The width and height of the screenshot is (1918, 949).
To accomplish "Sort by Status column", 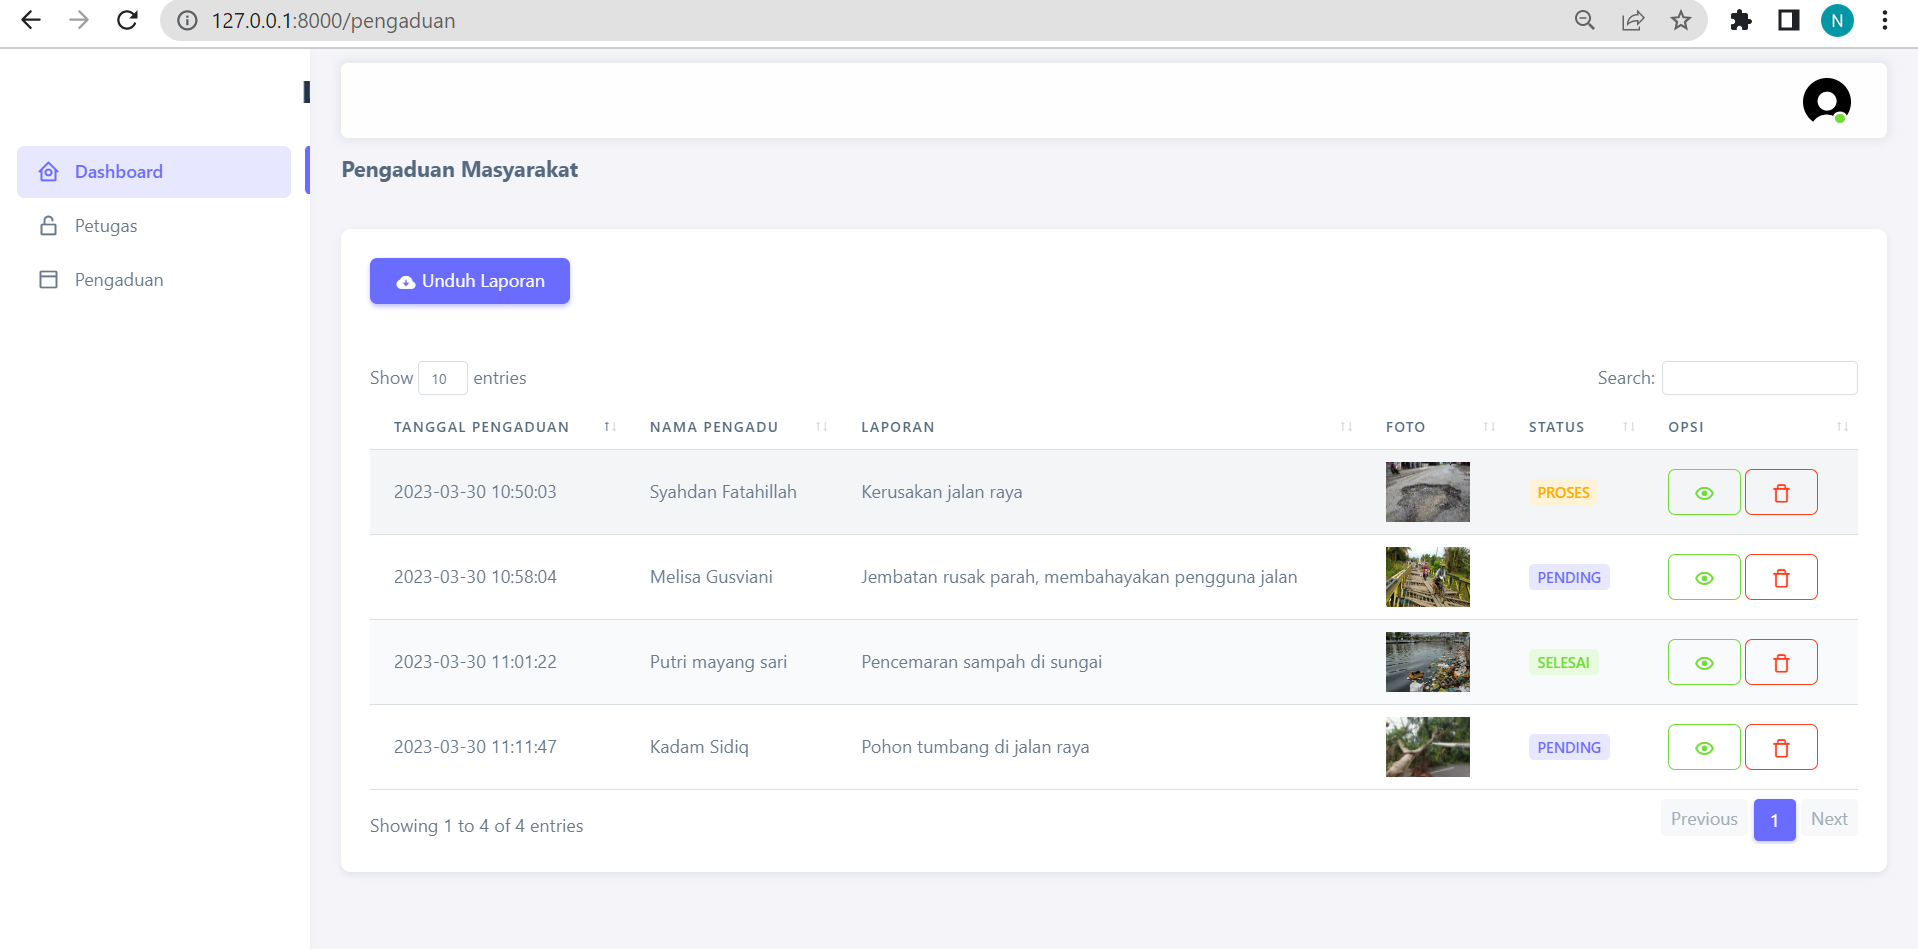I will [1575, 427].
